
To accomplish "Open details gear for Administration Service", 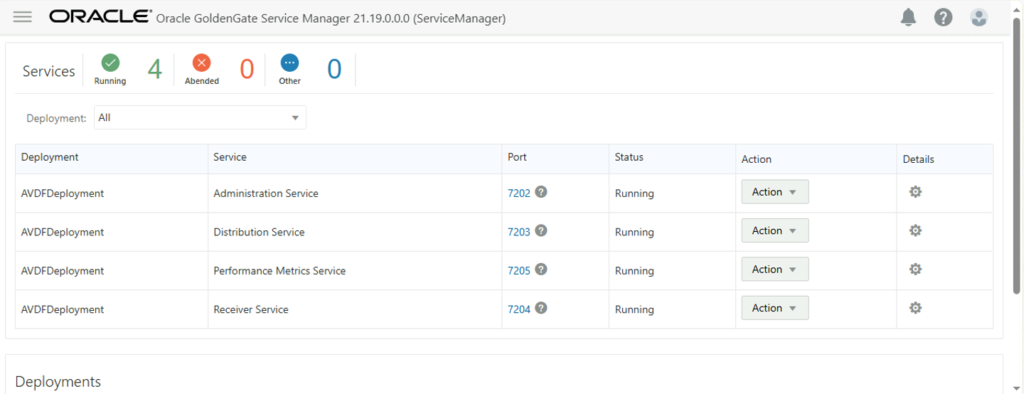I will click(916, 192).
